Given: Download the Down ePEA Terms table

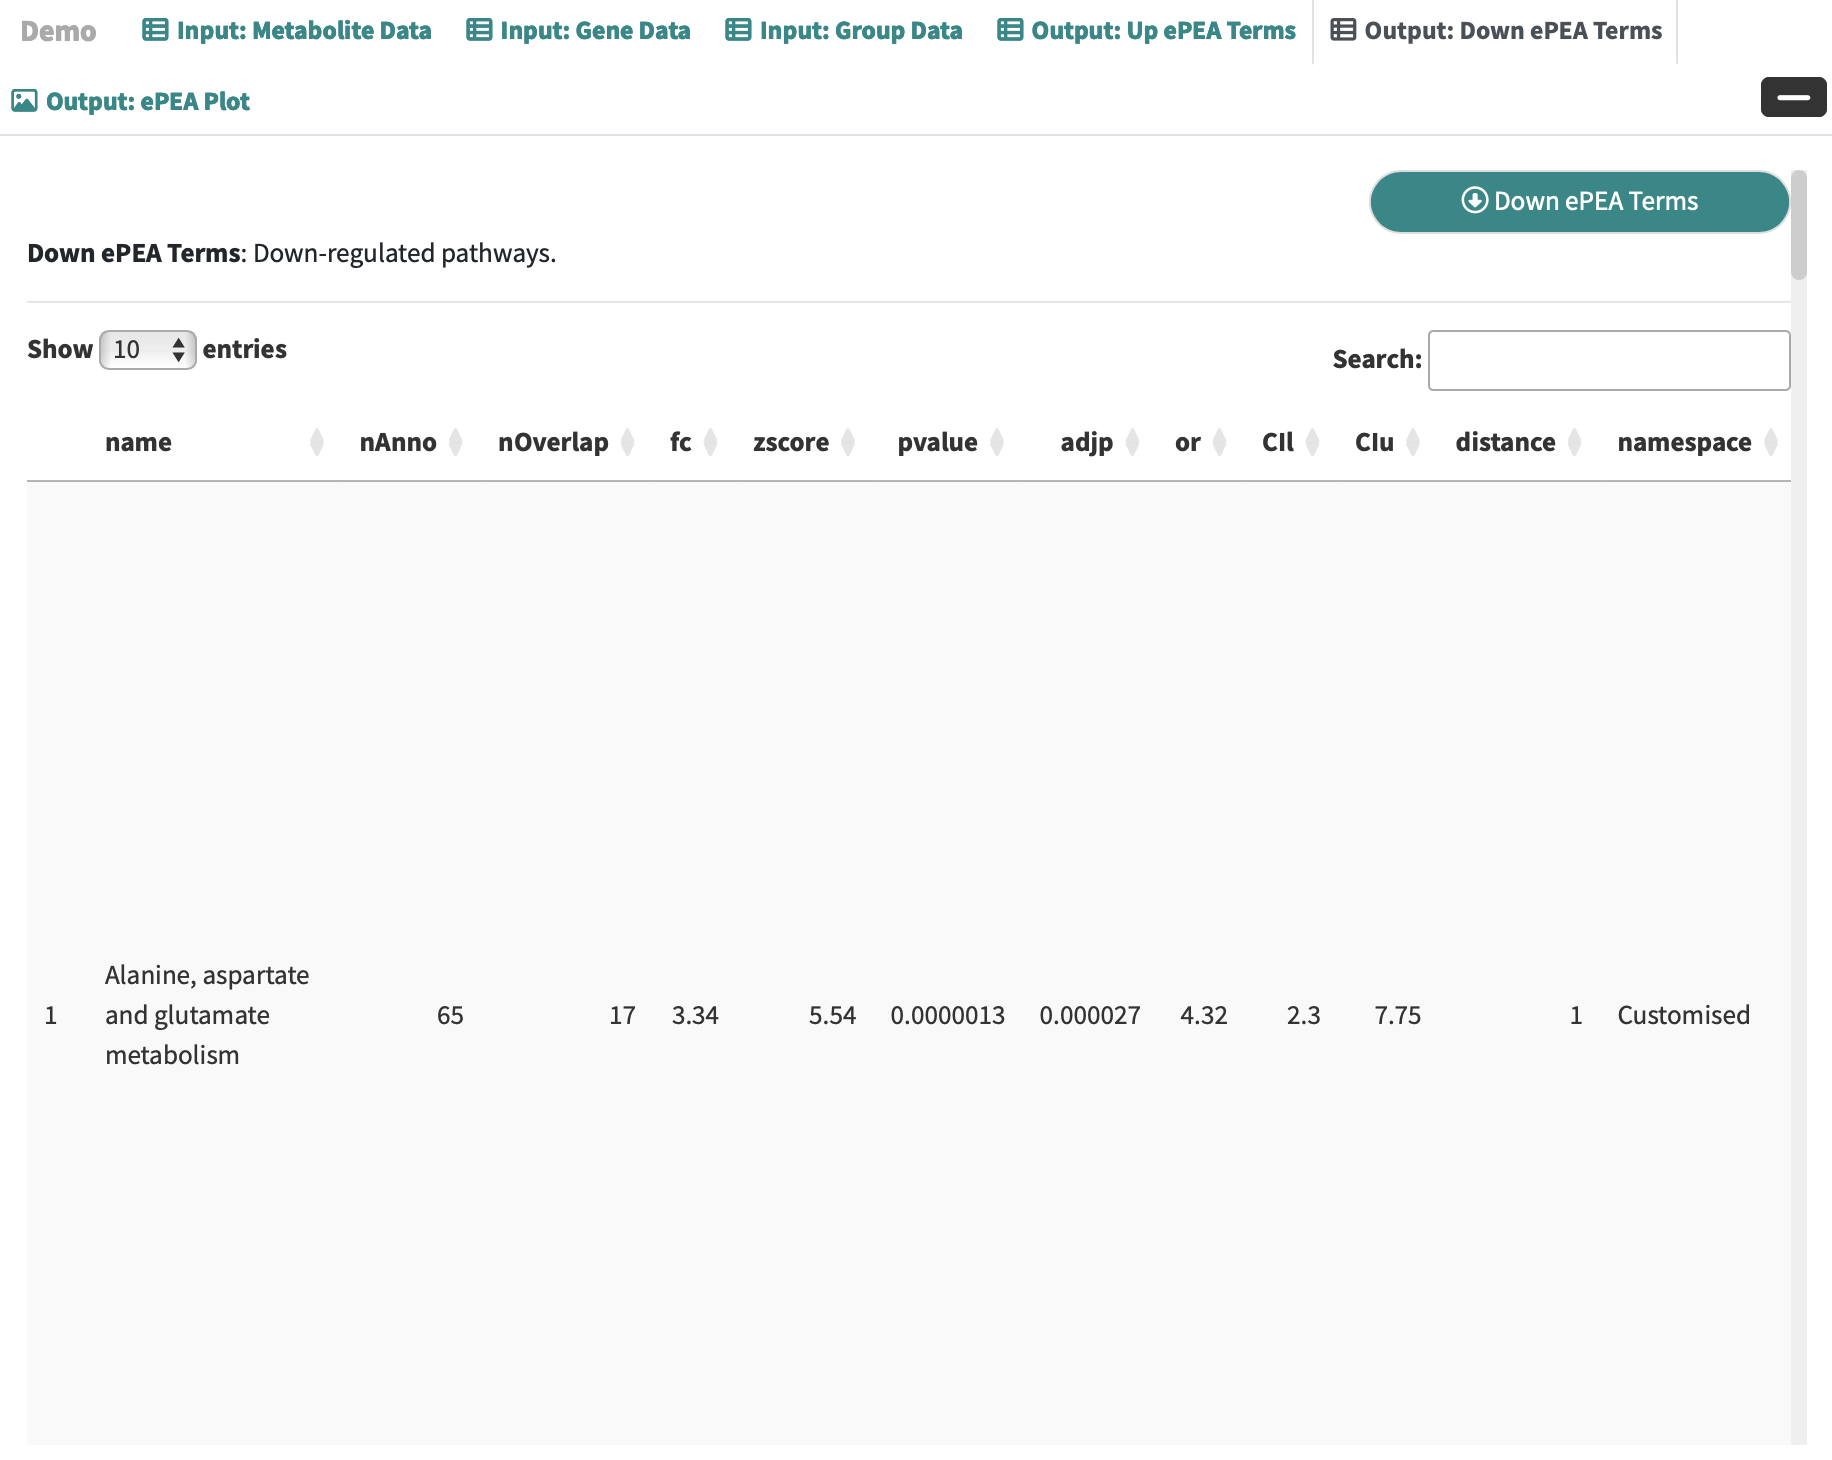Looking at the screenshot, I should (1579, 202).
